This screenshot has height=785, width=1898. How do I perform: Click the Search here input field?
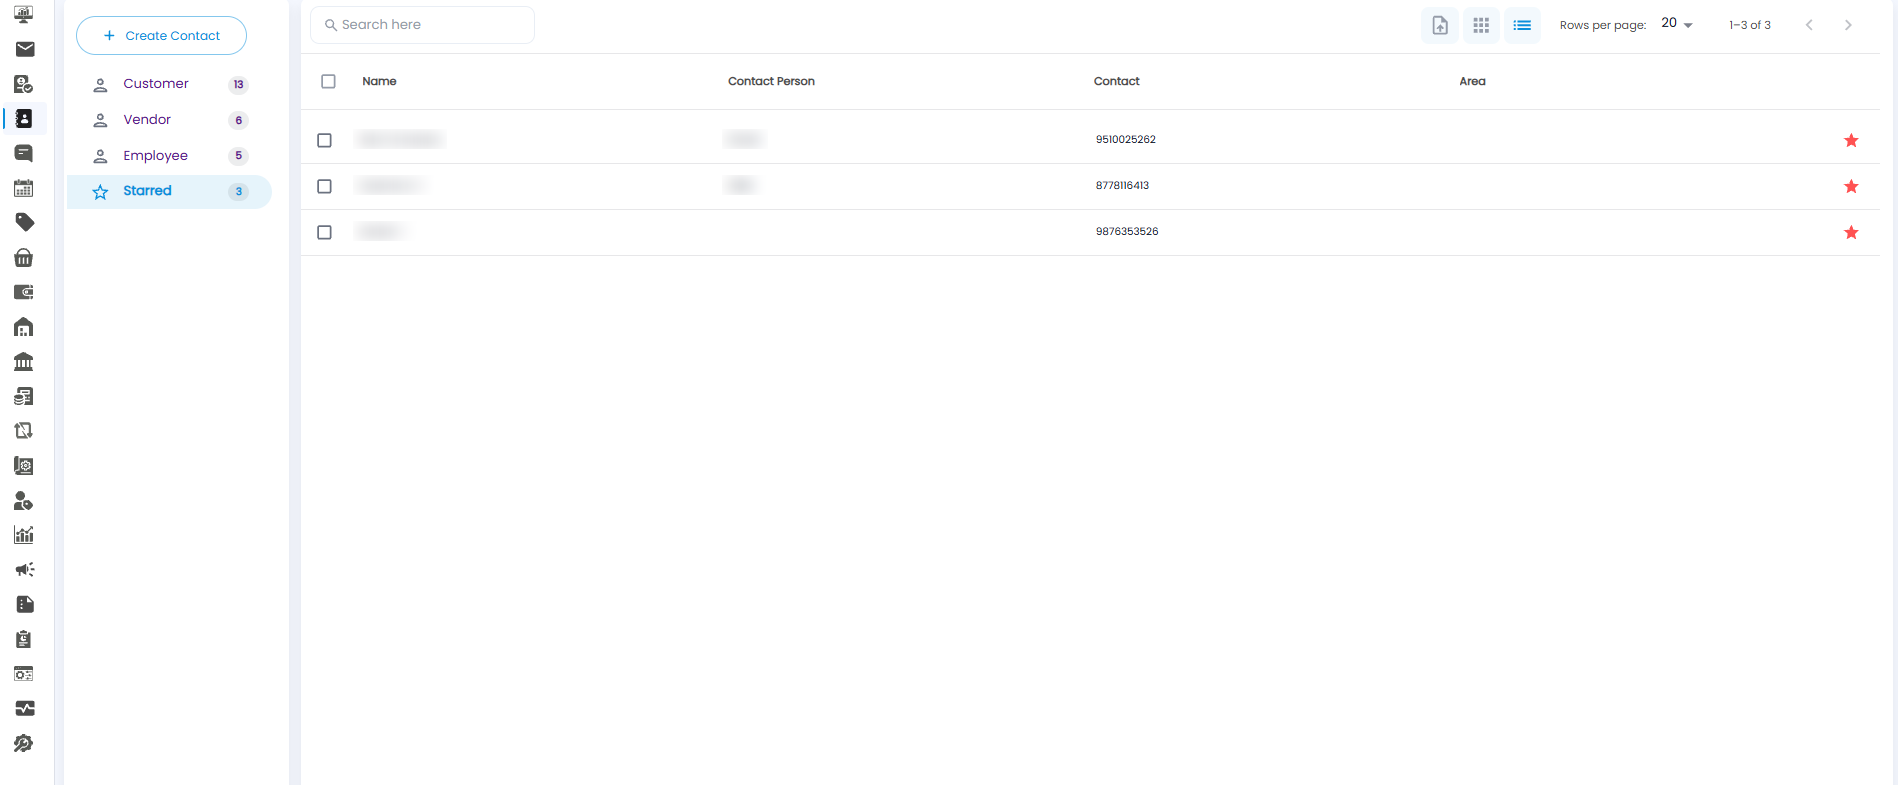(422, 25)
